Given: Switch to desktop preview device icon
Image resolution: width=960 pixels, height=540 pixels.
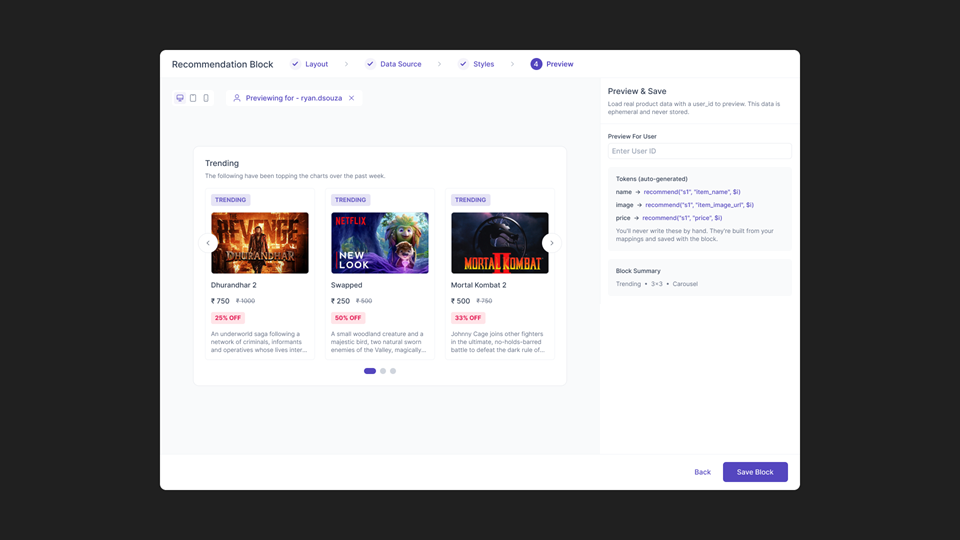Looking at the screenshot, I should (x=180, y=98).
